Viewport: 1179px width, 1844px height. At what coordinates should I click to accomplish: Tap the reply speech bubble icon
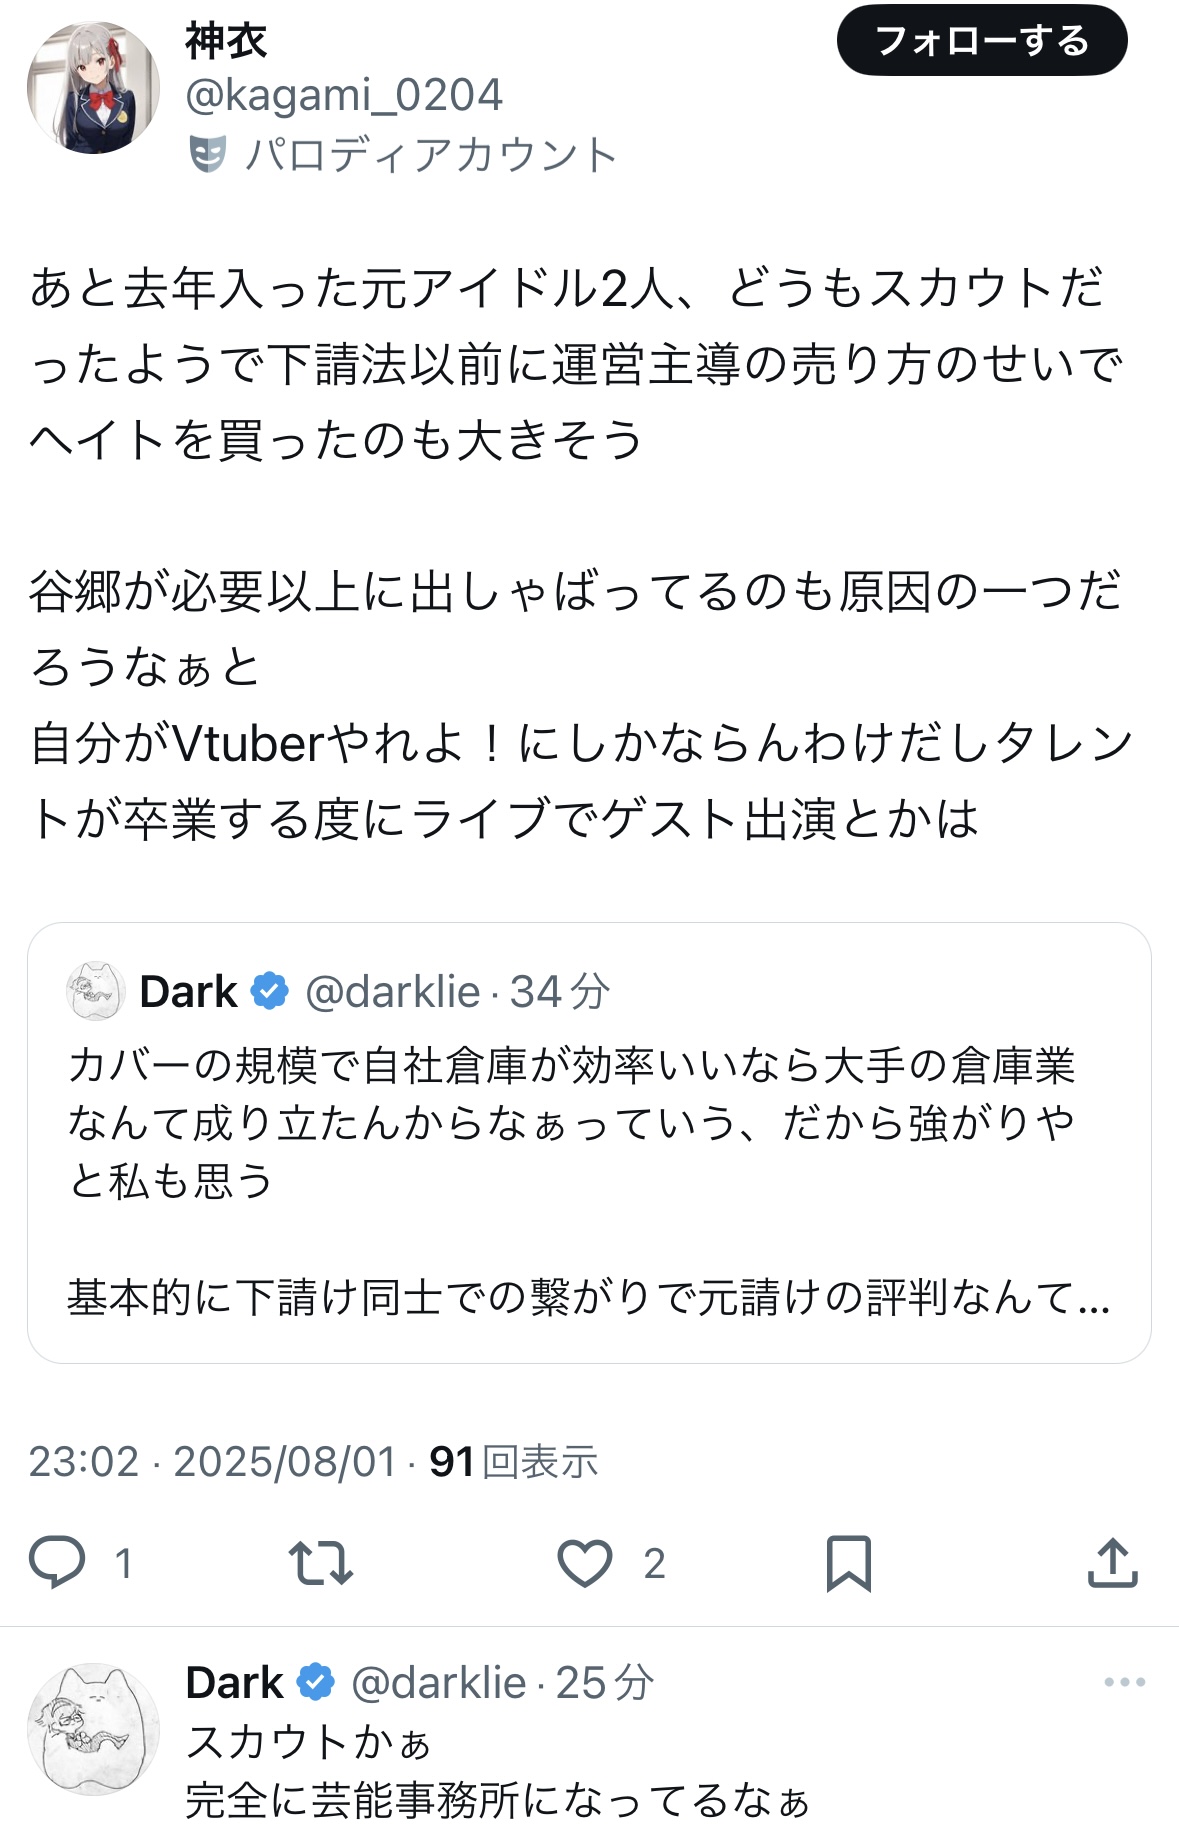pyautogui.click(x=57, y=1562)
